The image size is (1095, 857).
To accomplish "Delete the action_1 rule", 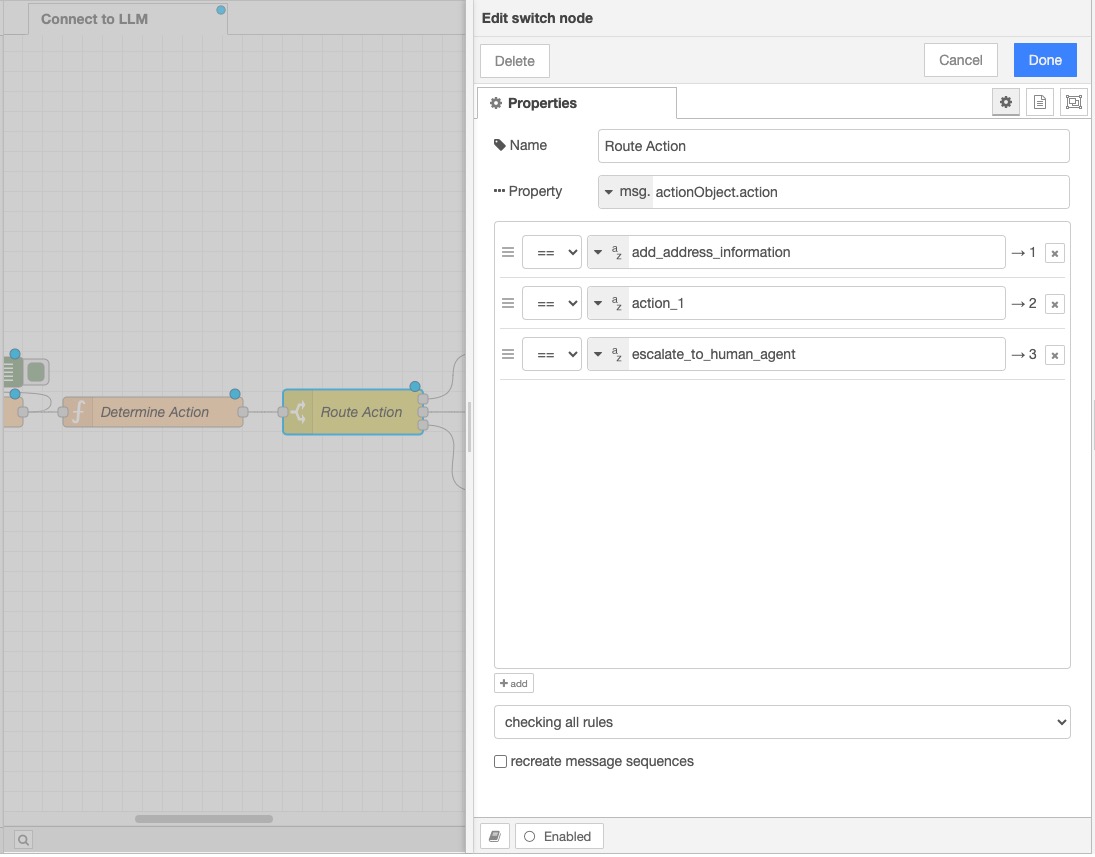I will [x=1054, y=304].
